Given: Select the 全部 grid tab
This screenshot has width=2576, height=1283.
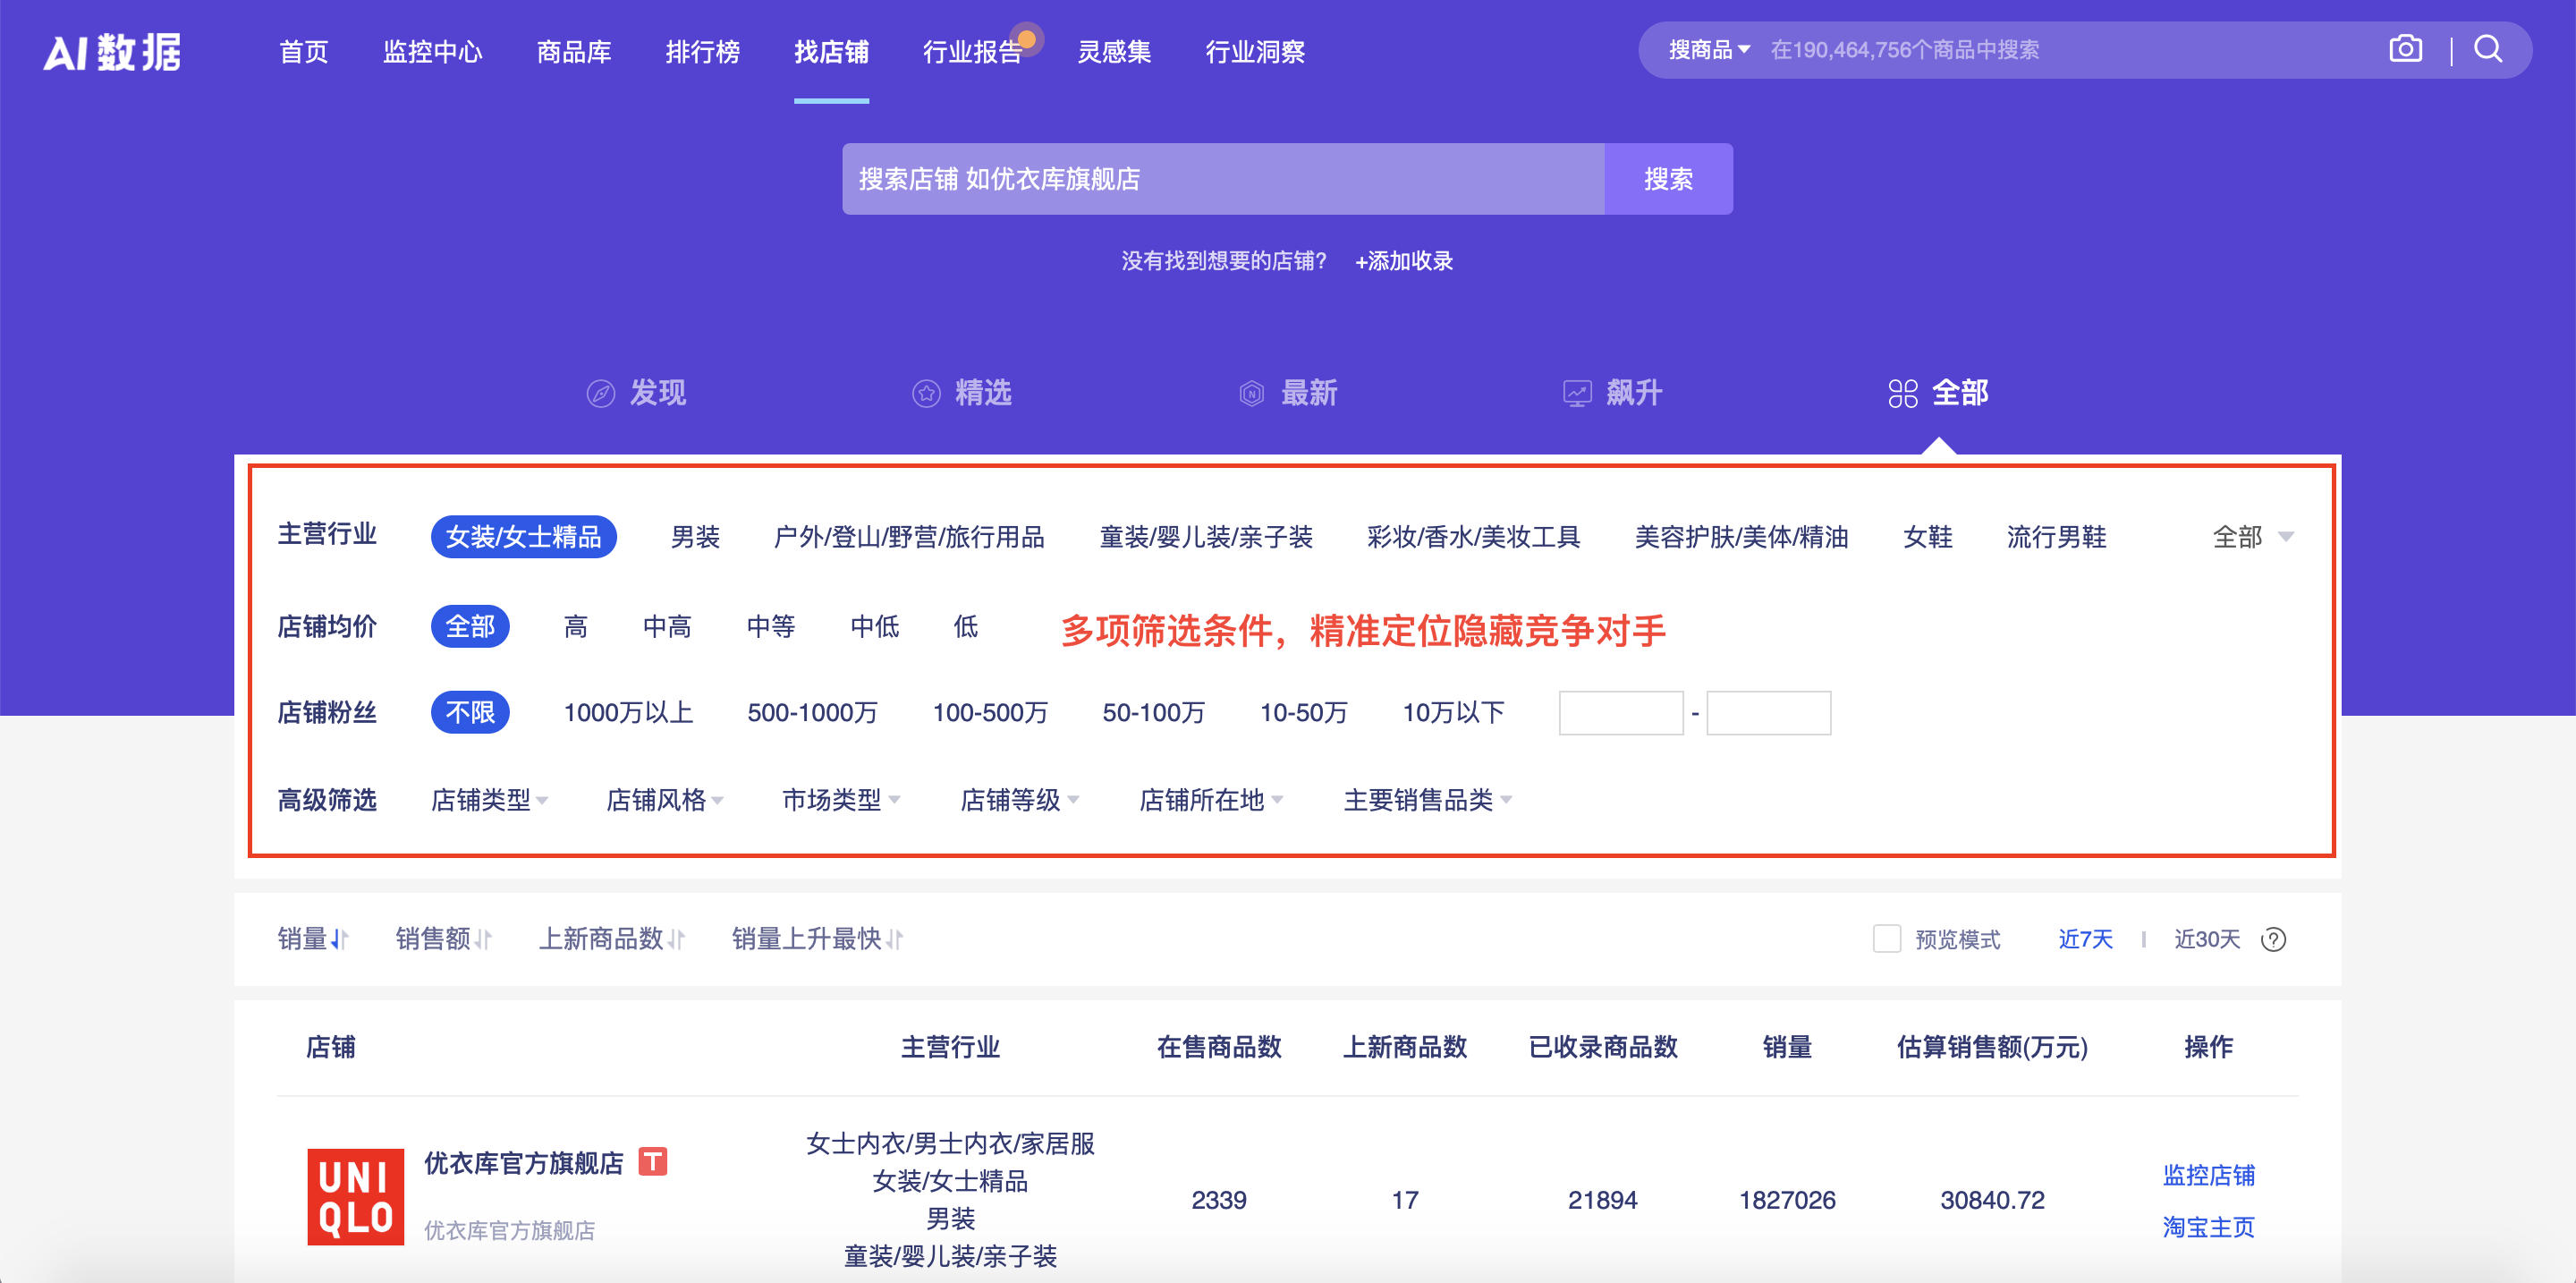Looking at the screenshot, I should [x=1939, y=393].
